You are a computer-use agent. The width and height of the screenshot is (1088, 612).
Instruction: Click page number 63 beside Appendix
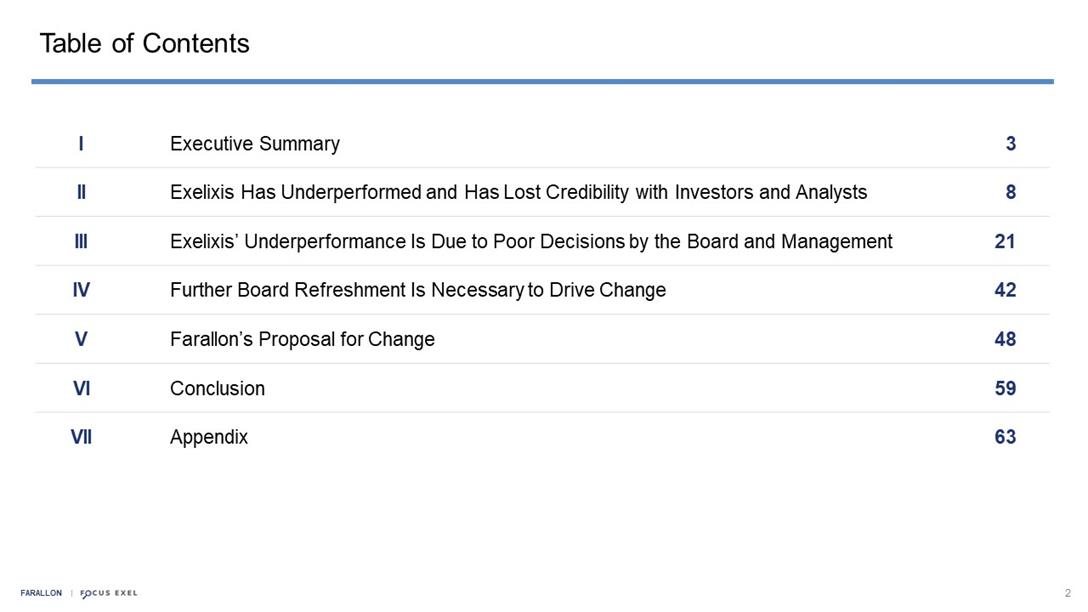(x=1005, y=437)
